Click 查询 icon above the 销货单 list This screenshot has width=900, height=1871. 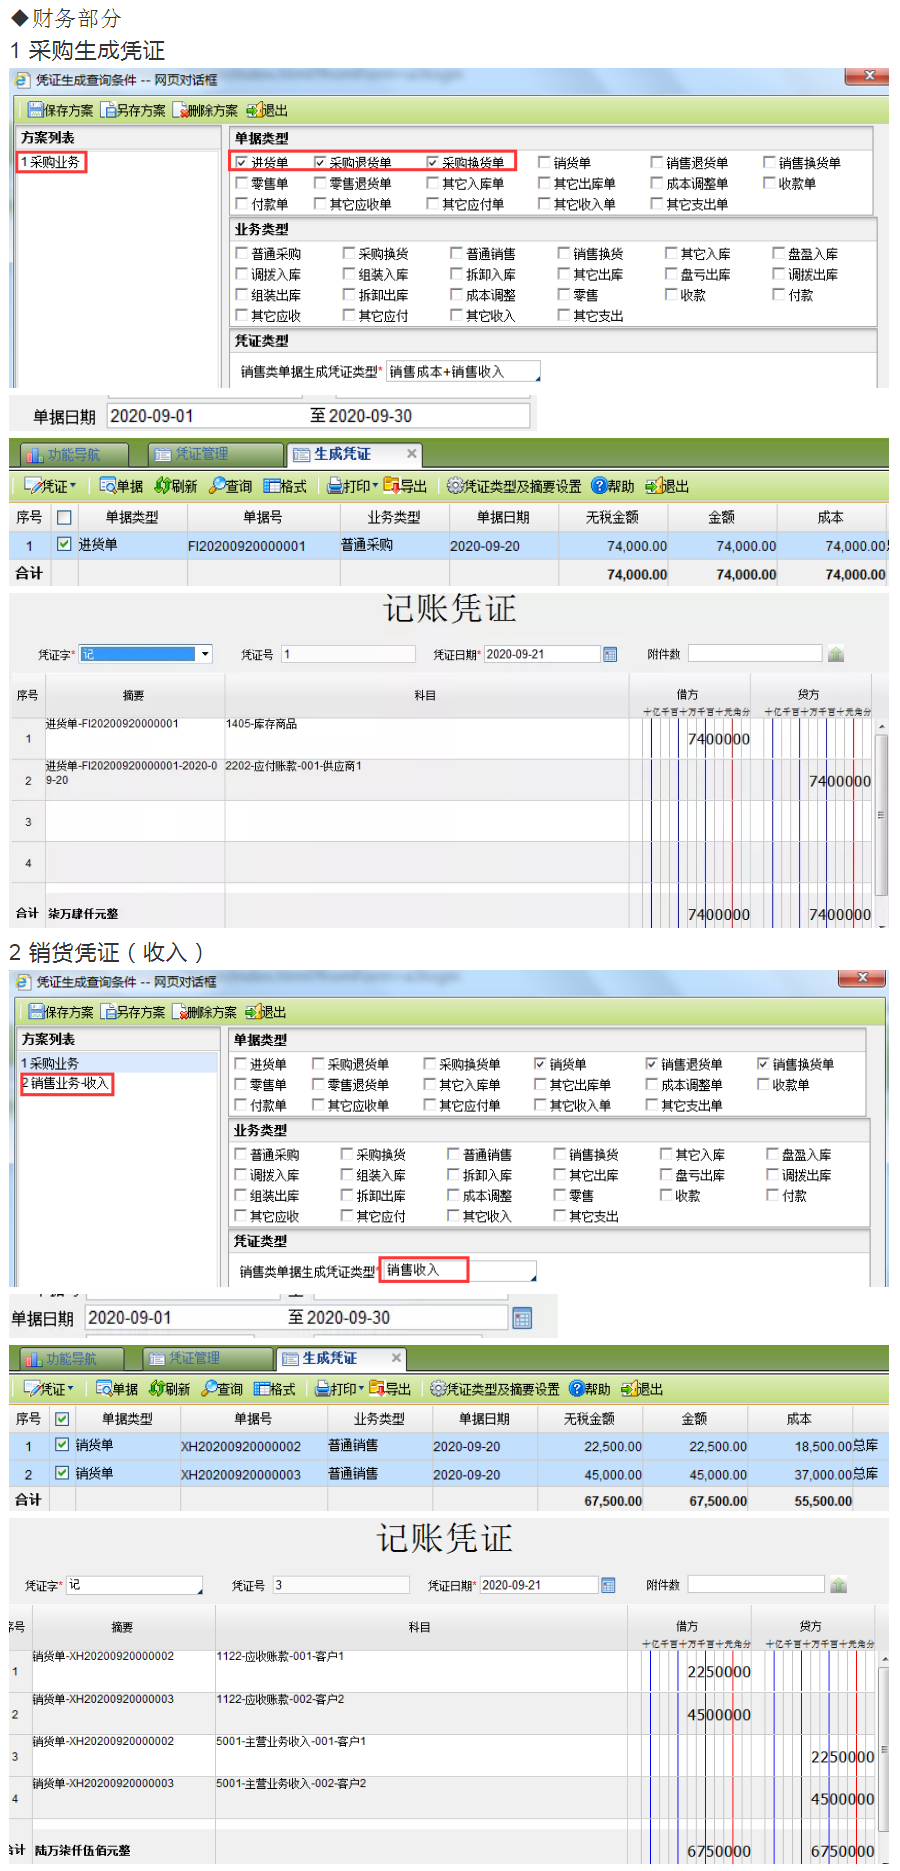(211, 1389)
